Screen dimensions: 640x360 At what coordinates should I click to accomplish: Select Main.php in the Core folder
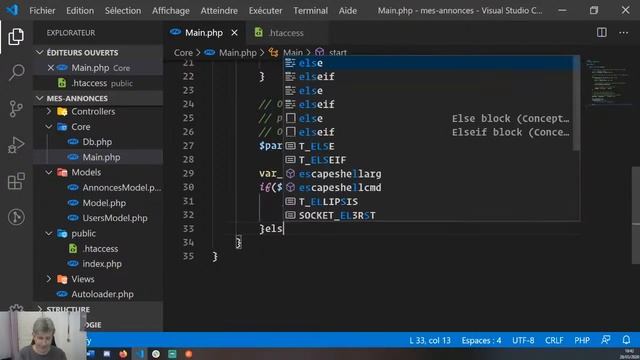pos(98,157)
